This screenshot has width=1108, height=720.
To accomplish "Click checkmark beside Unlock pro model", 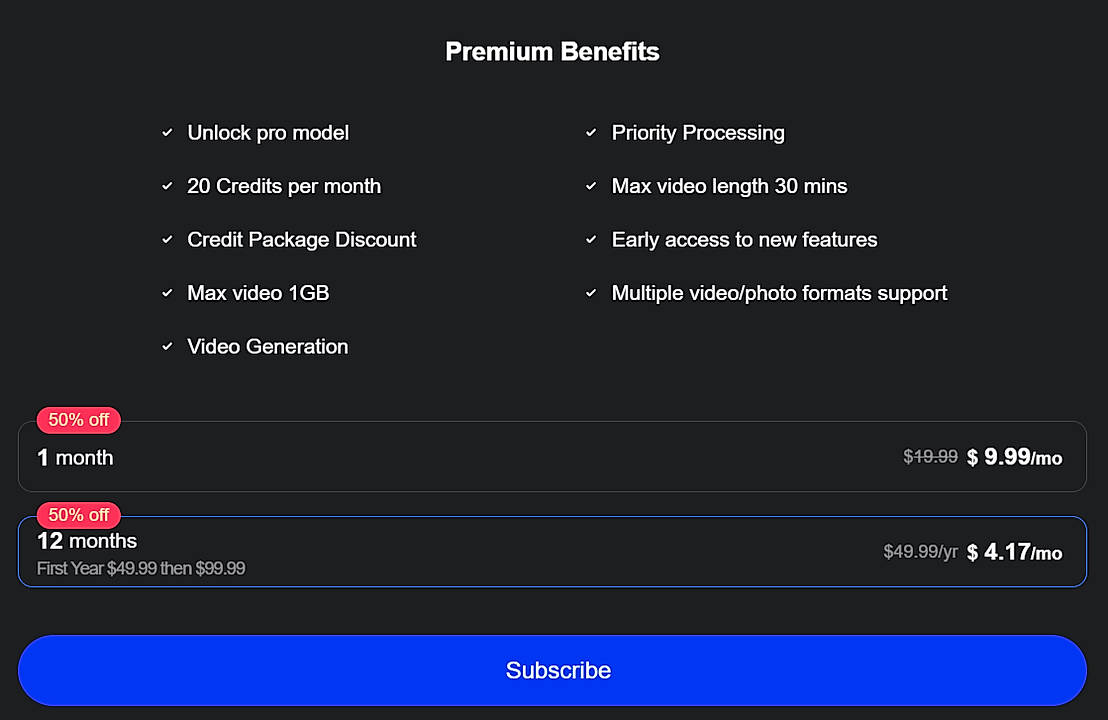I will click(167, 133).
